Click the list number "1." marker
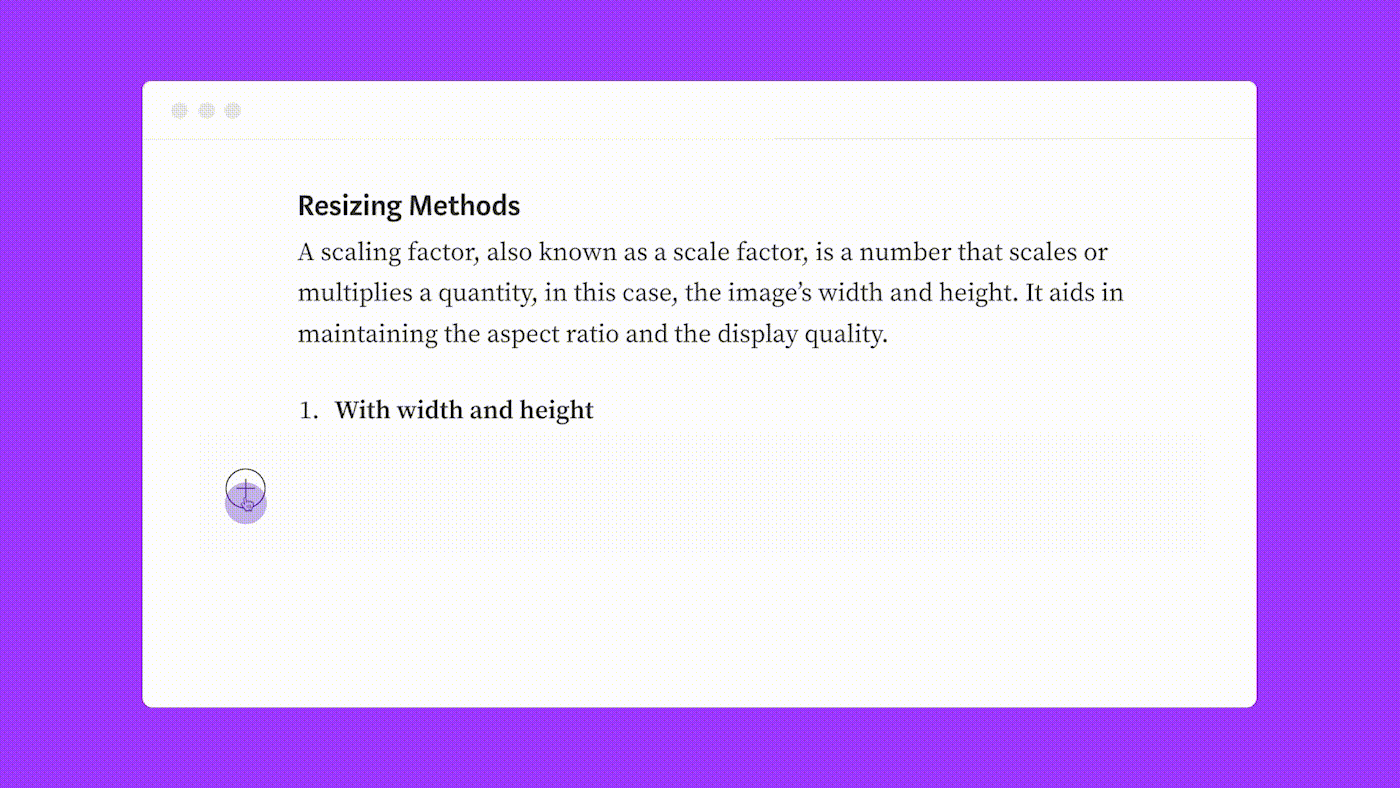Viewport: 1400px width, 788px height. [x=308, y=410]
